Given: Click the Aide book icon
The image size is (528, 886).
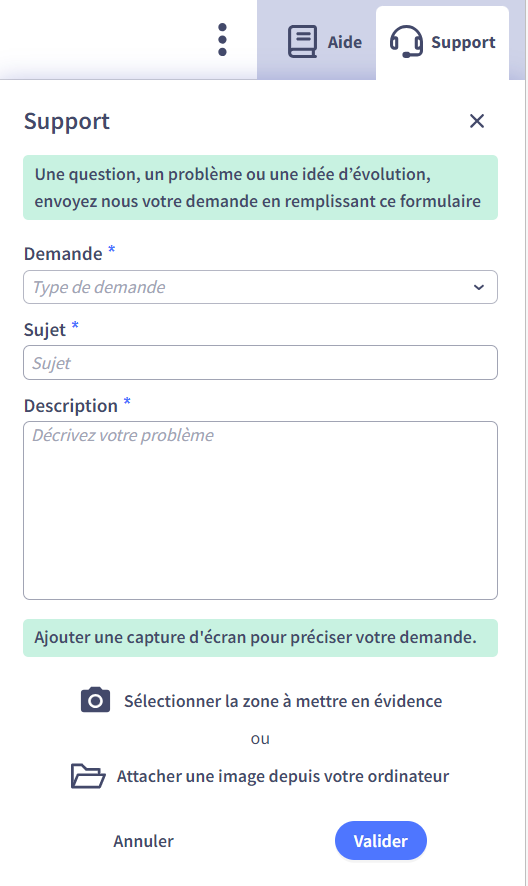Looking at the screenshot, I should point(302,42).
